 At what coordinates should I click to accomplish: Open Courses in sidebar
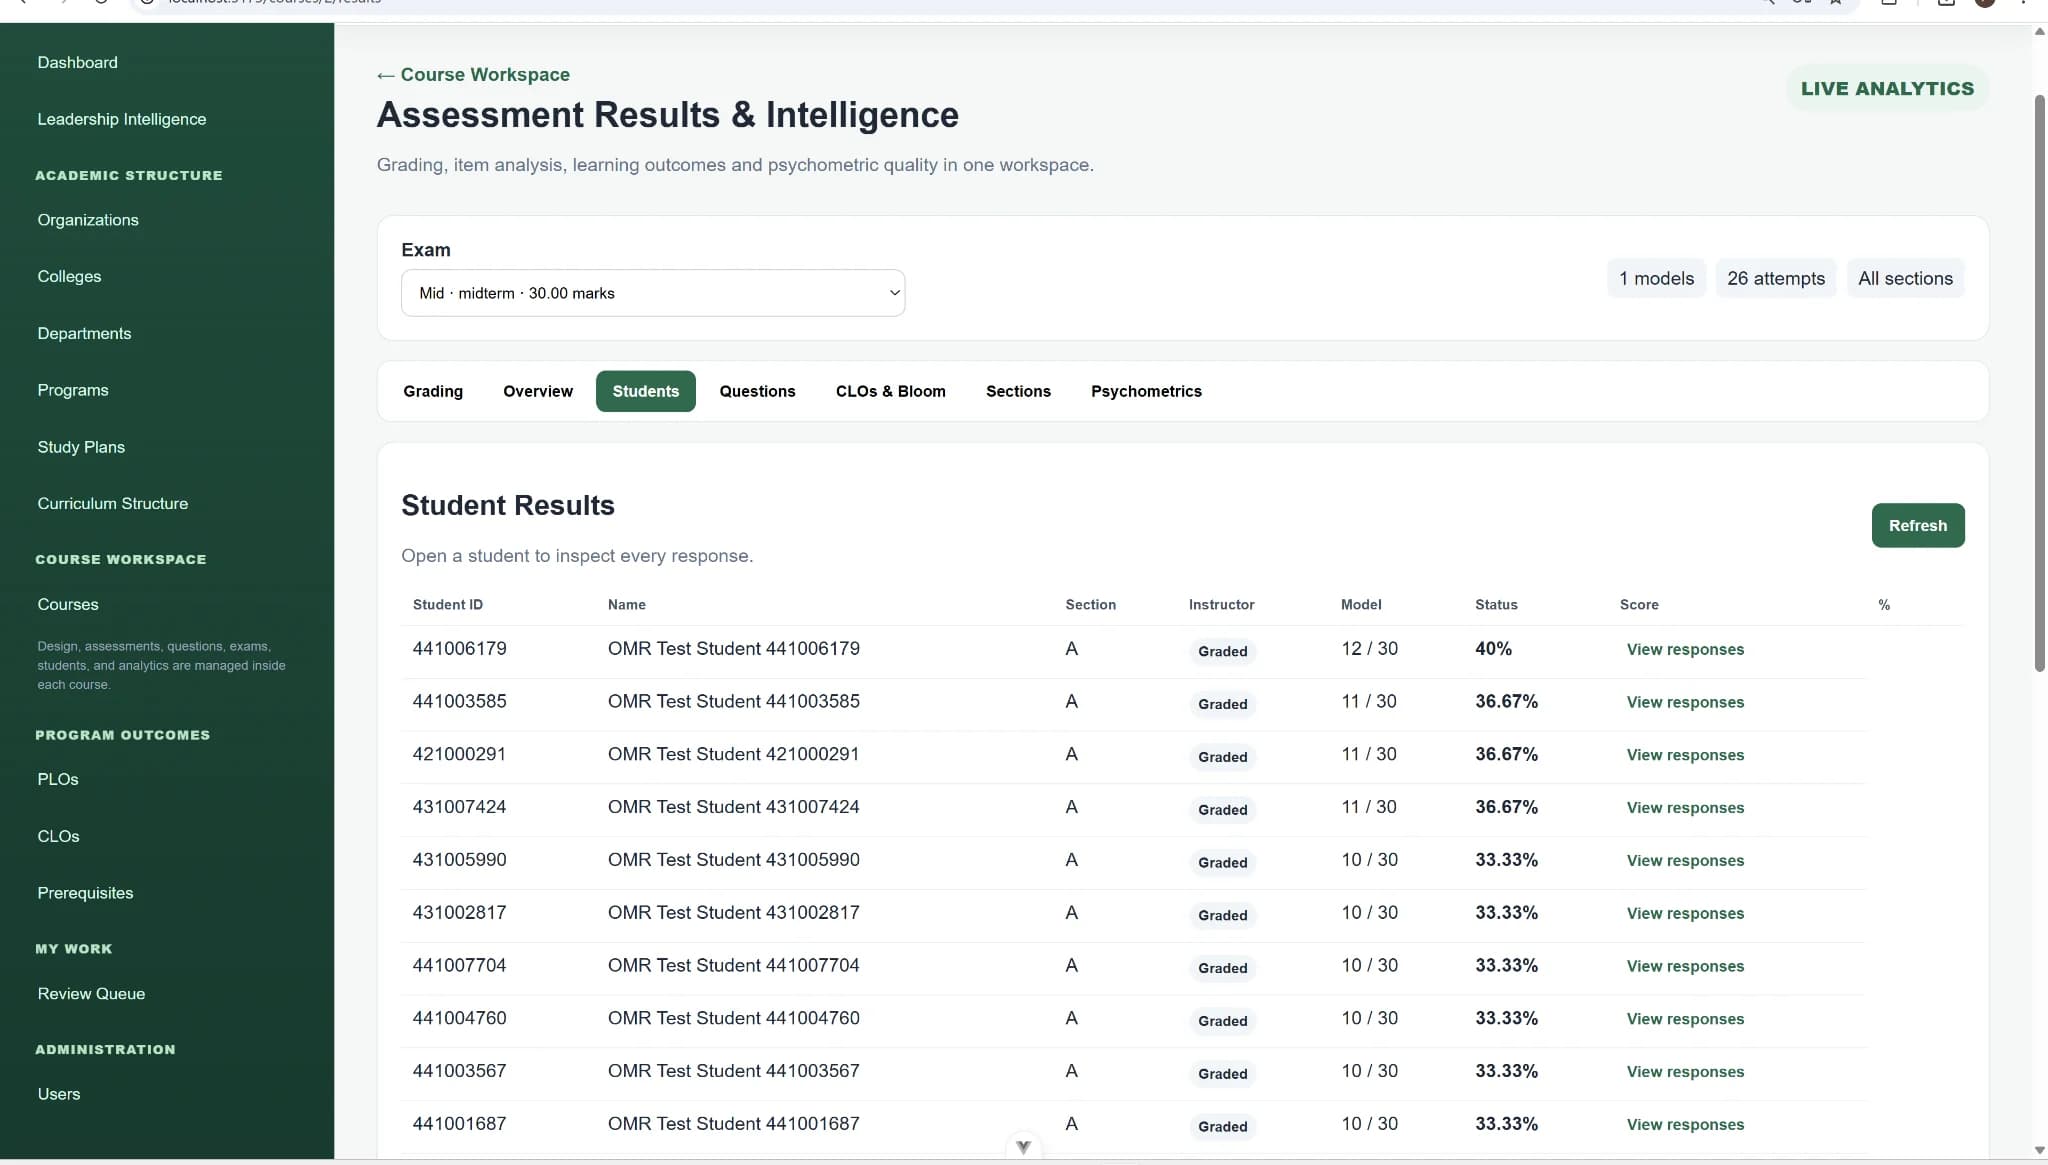tap(68, 605)
